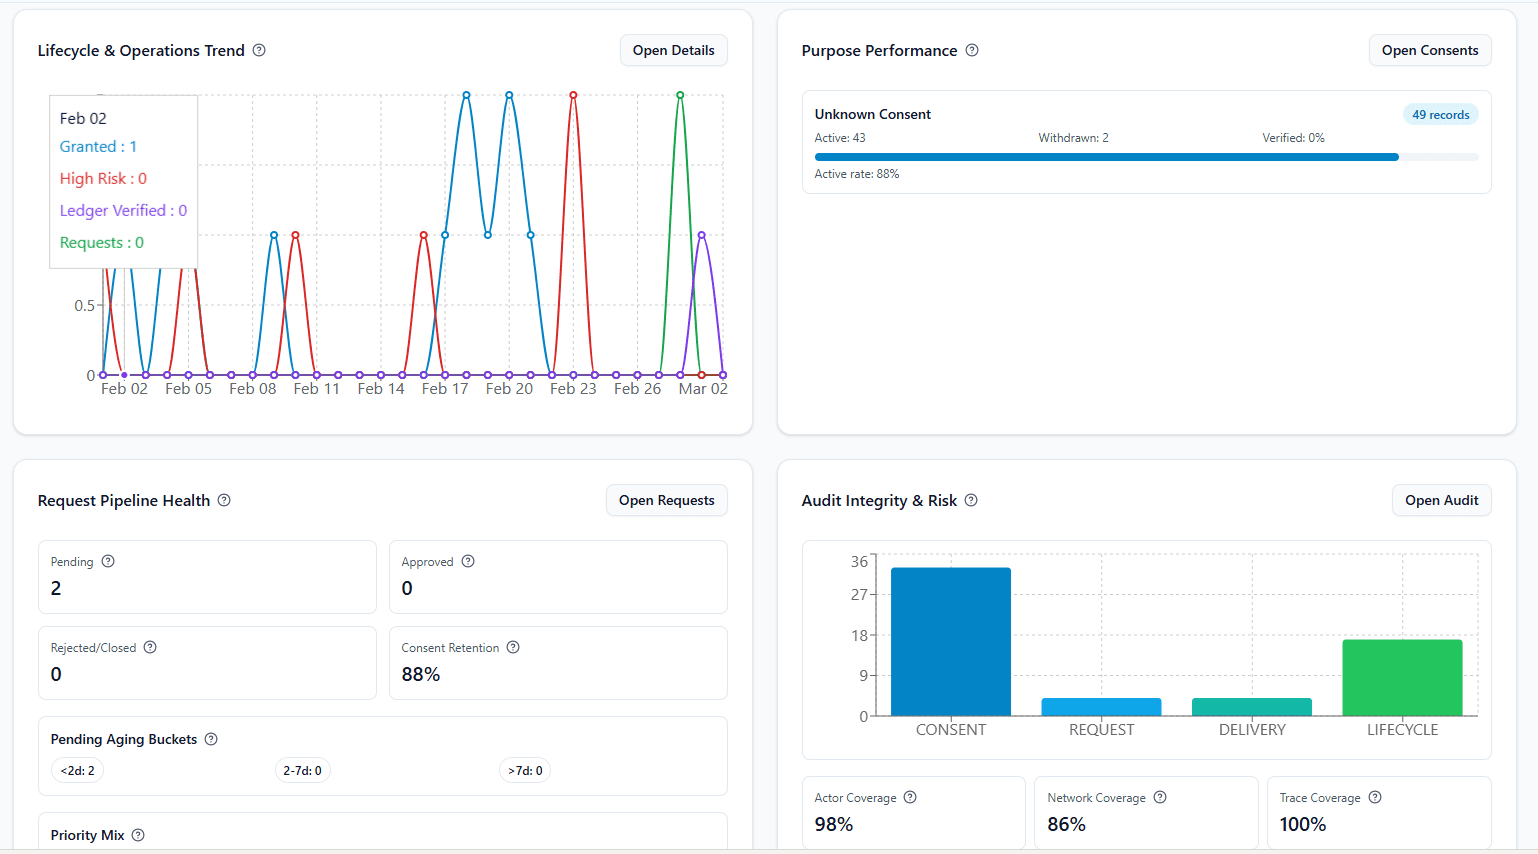The height and width of the screenshot is (854, 1538).
Task: Click the help icon next to Rejected/Closed
Action: tap(150, 647)
